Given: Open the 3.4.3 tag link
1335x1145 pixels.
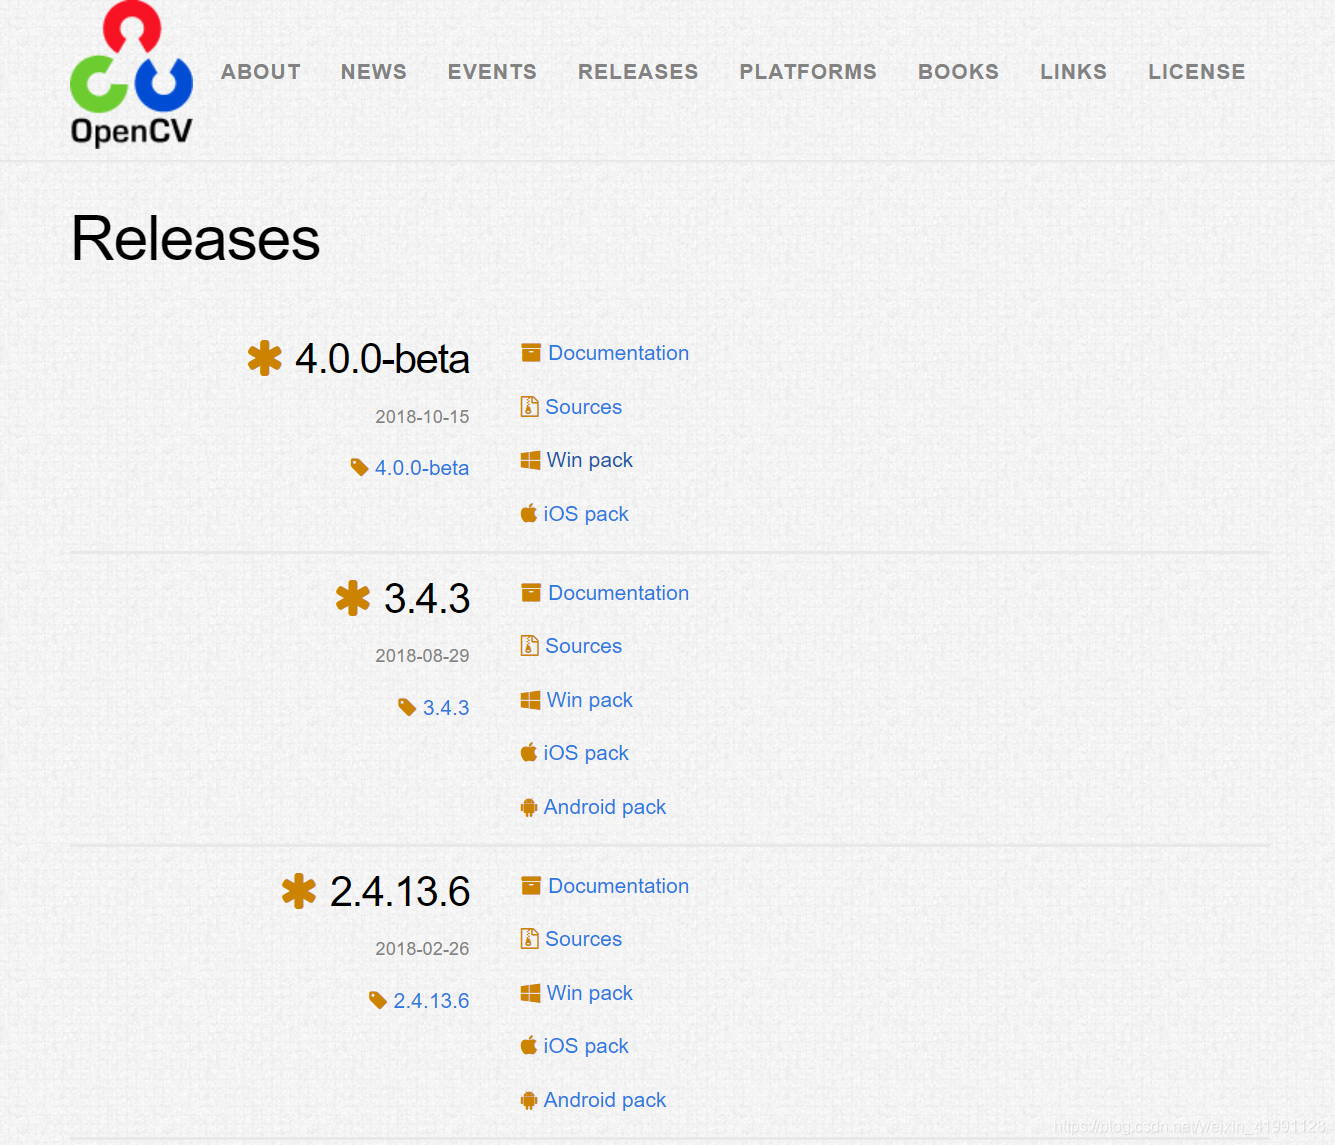Looking at the screenshot, I should 445,708.
